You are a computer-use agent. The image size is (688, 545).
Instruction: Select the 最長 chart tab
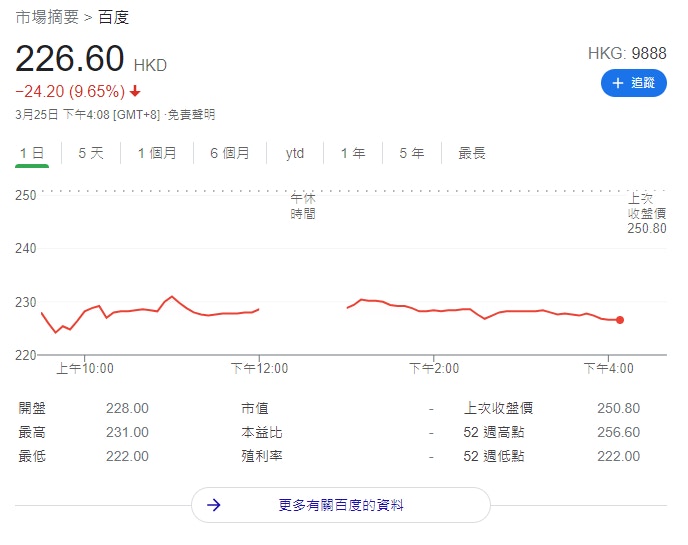[472, 153]
